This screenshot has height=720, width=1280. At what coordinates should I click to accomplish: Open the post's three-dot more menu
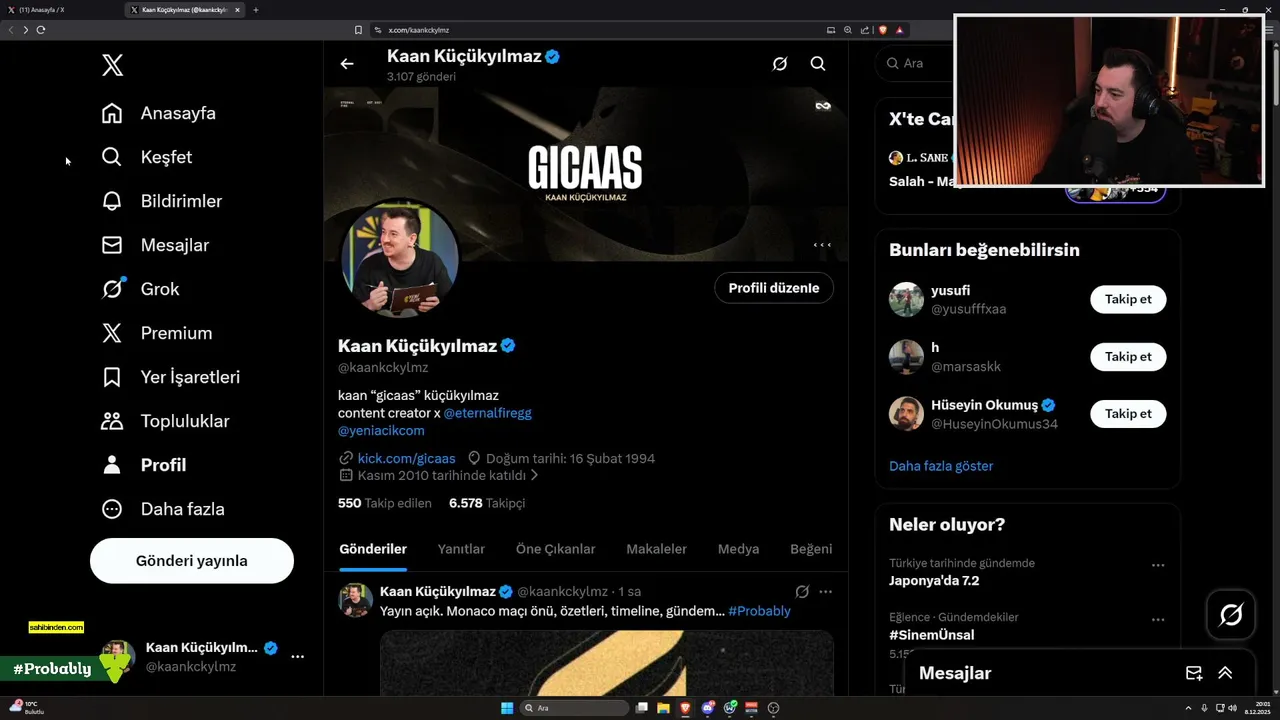[826, 592]
